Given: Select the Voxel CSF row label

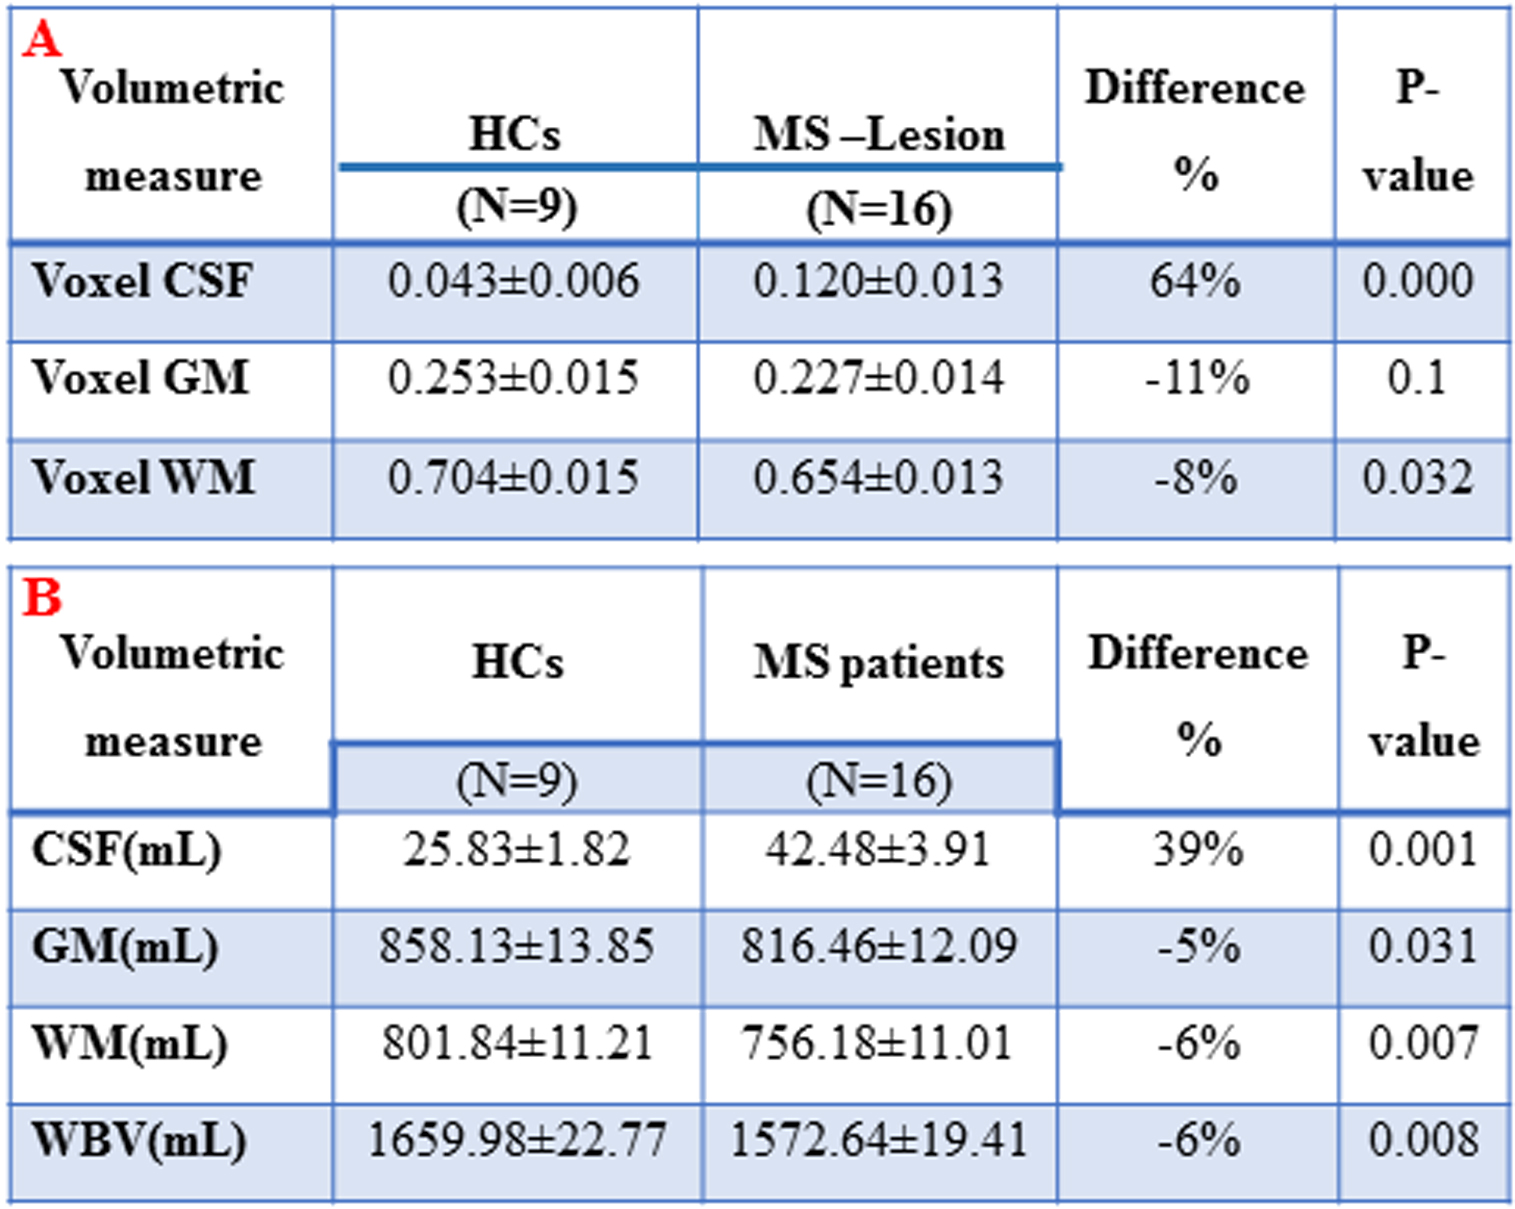Looking at the screenshot, I should [141, 281].
